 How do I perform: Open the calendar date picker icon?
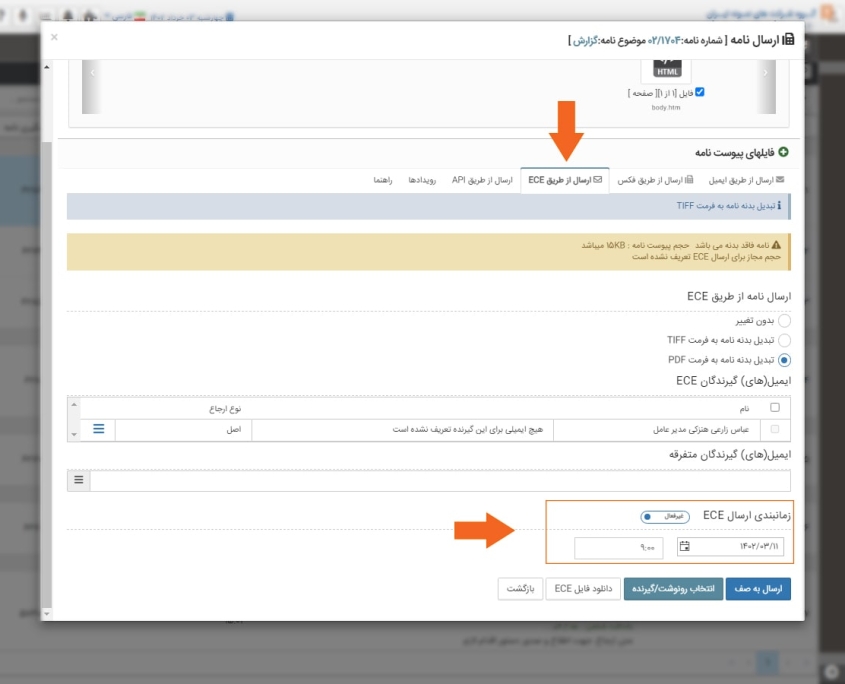point(684,547)
